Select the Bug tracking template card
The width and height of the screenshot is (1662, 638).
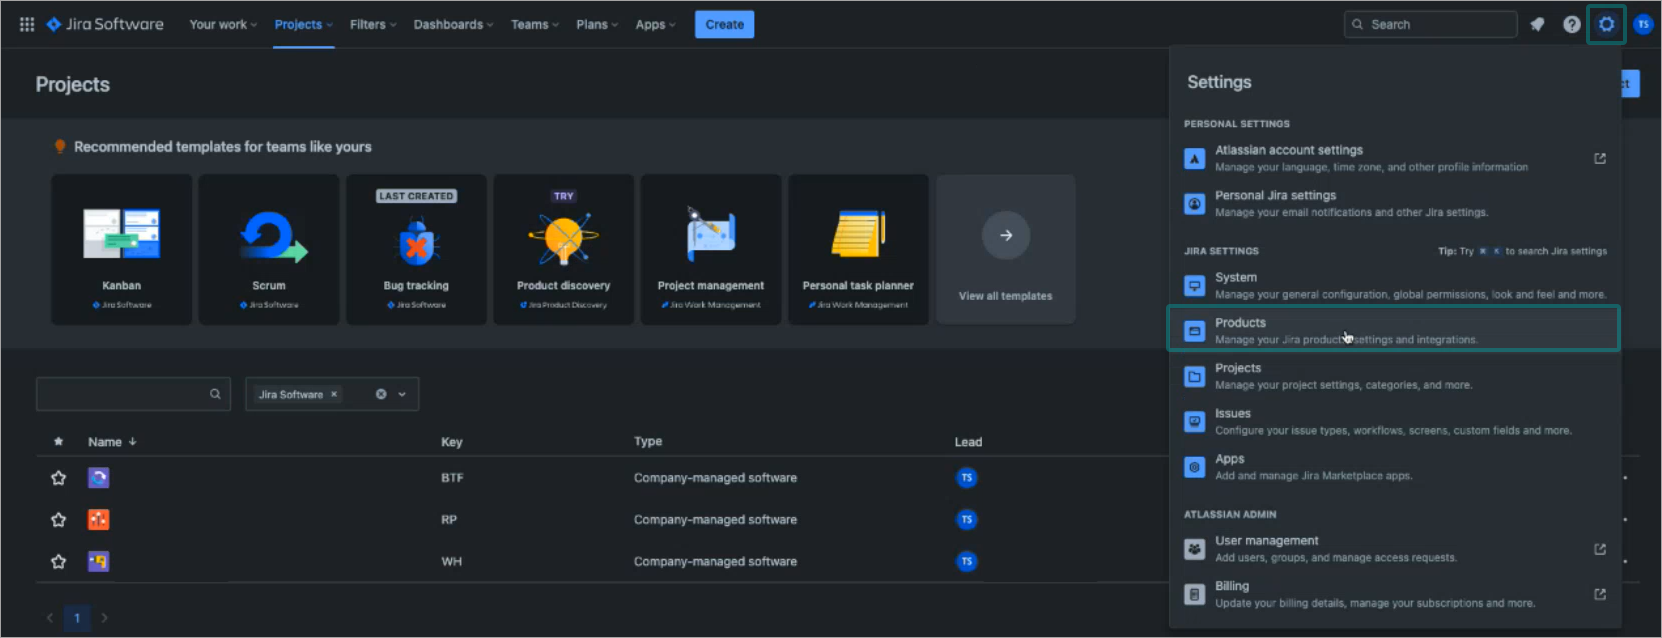click(x=416, y=249)
